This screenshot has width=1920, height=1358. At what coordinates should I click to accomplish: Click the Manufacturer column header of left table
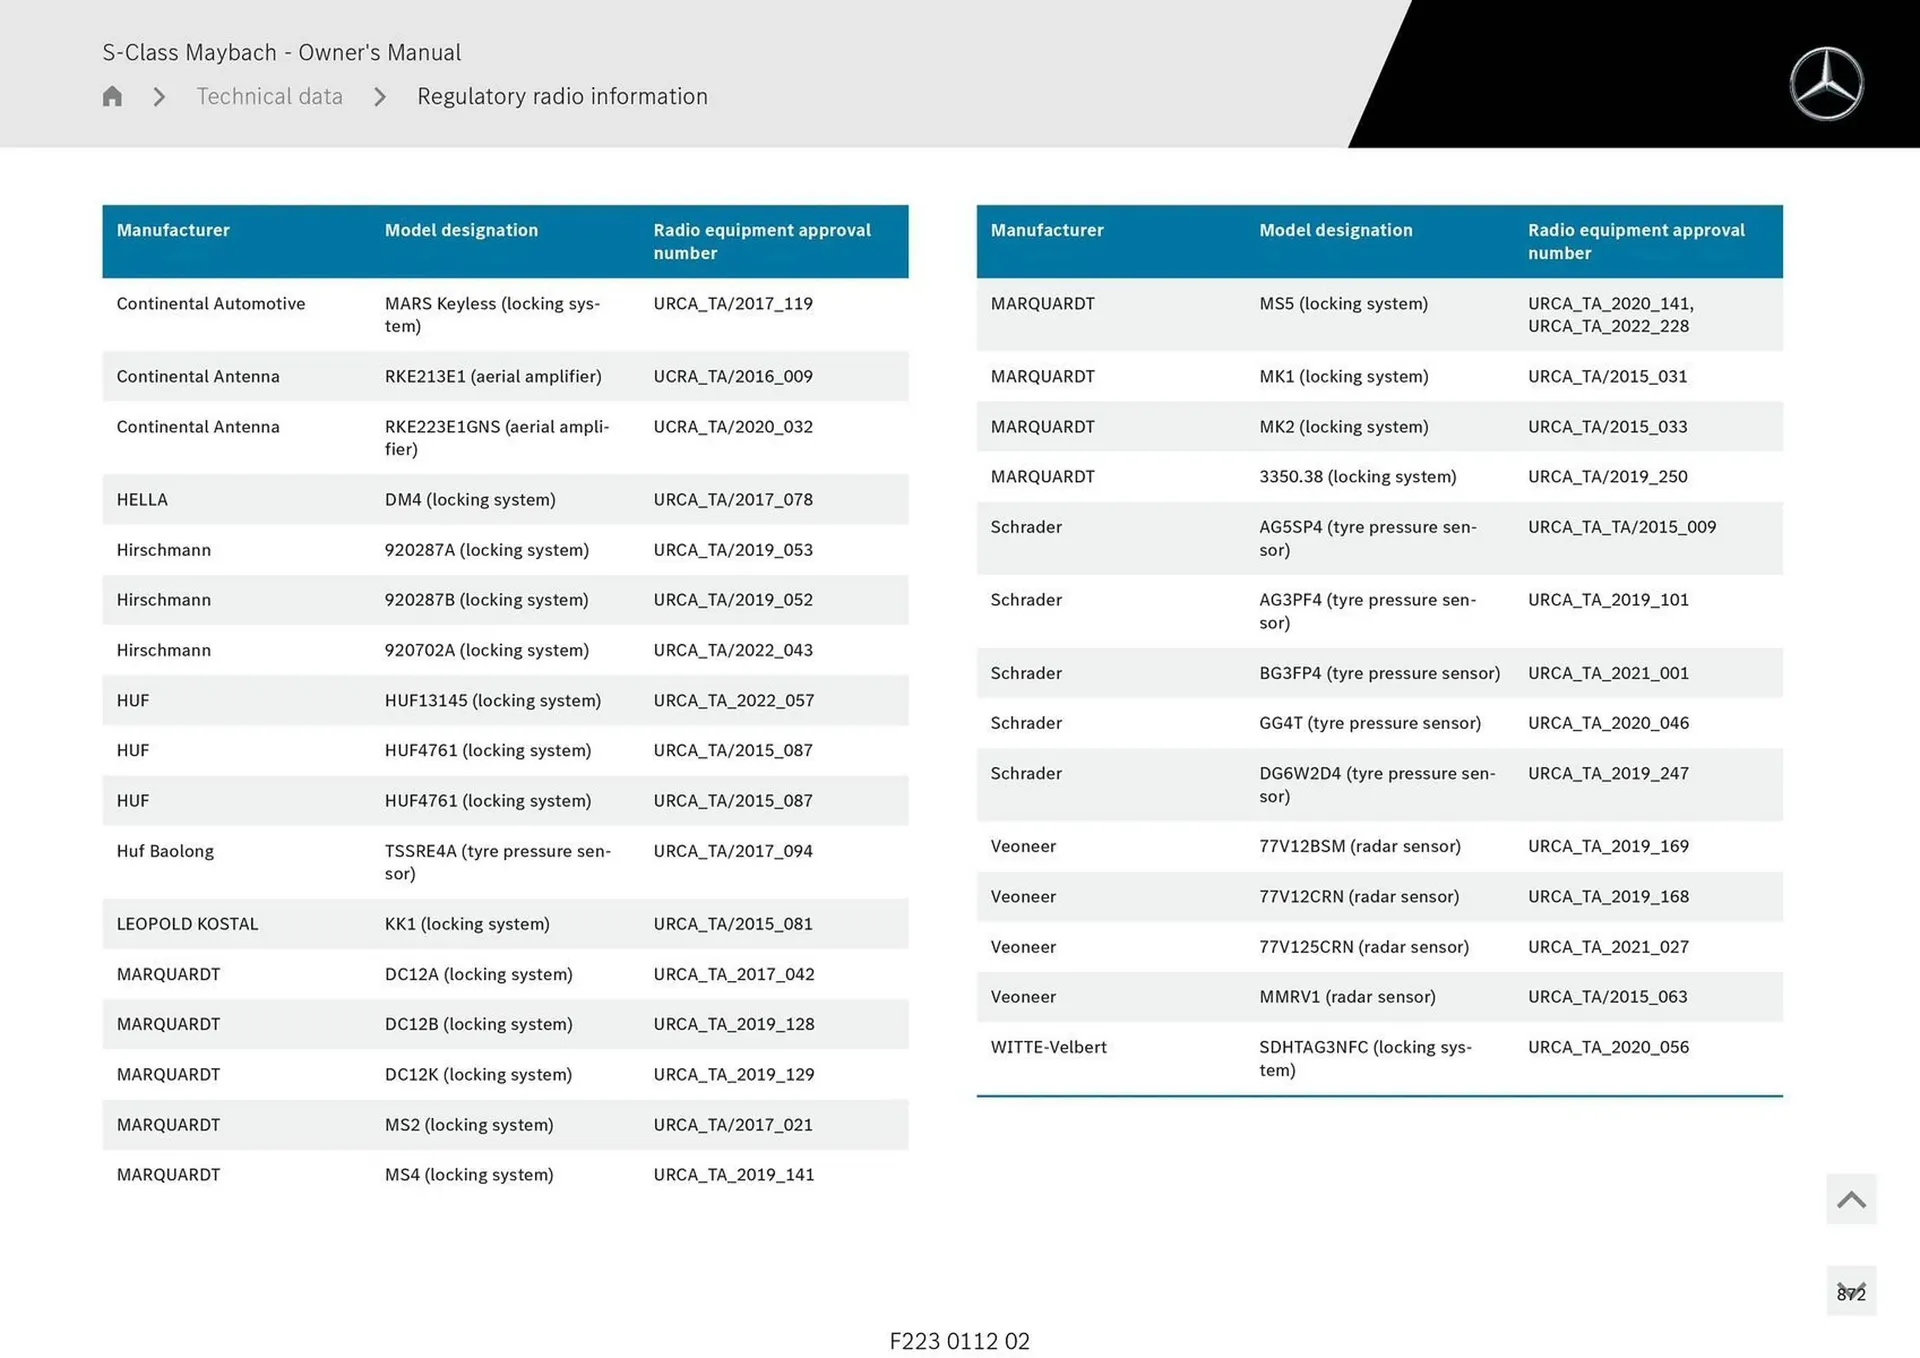173,230
